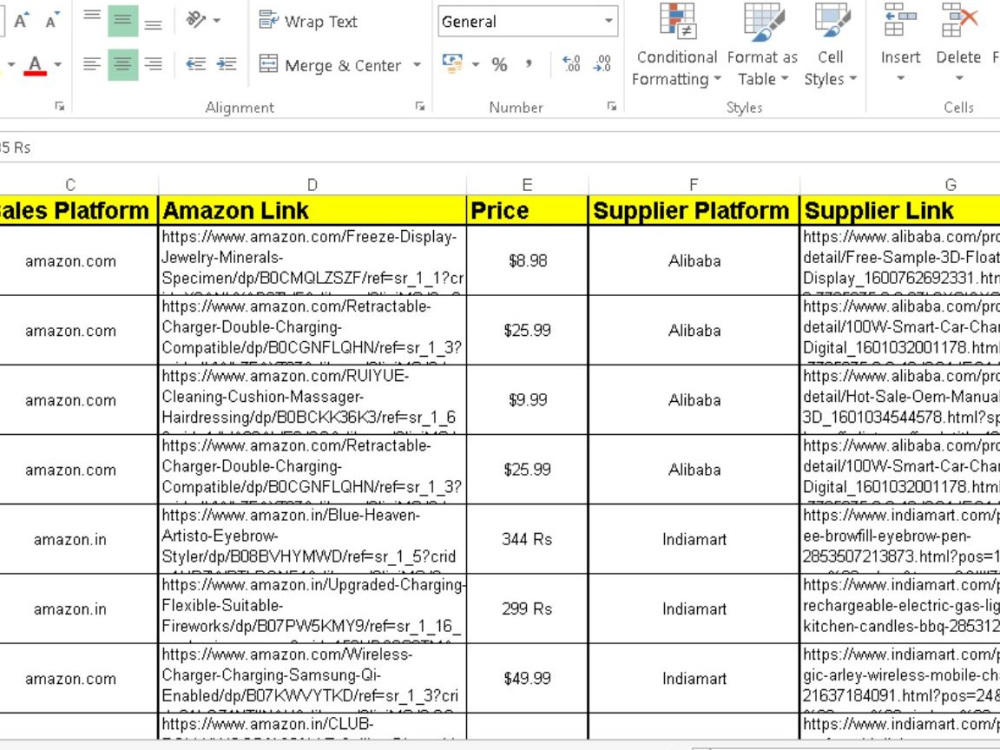Image resolution: width=1000 pixels, height=750 pixels.
Task: Open the Number format dialog launcher
Action: [x=612, y=107]
